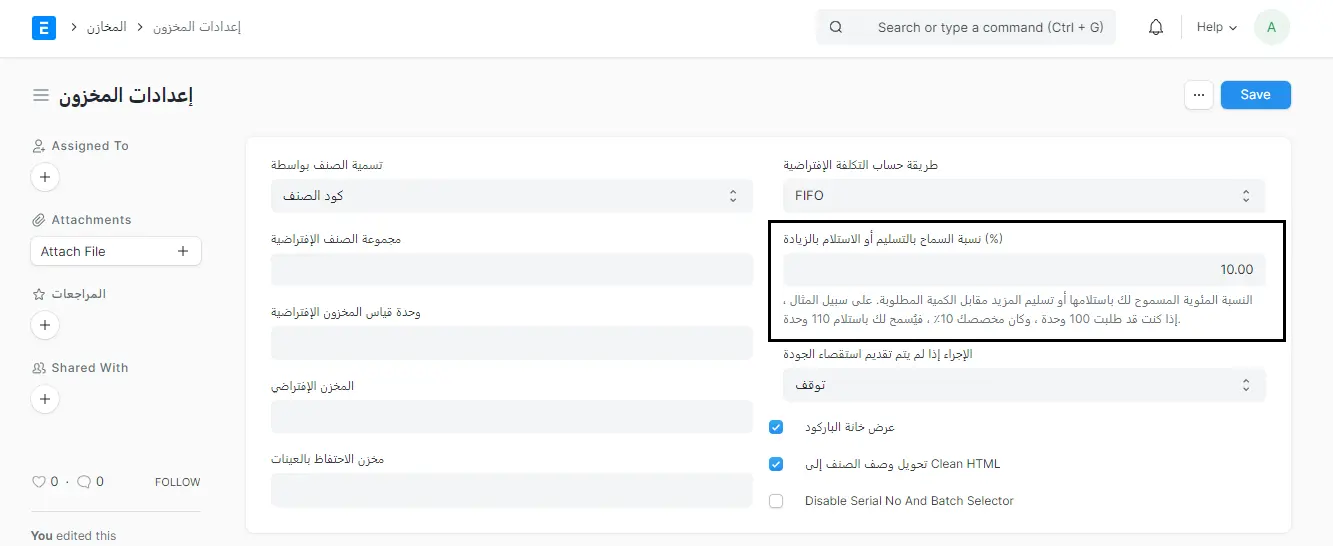Add an assignee with plus button
The height and width of the screenshot is (546, 1333).
[44, 178]
